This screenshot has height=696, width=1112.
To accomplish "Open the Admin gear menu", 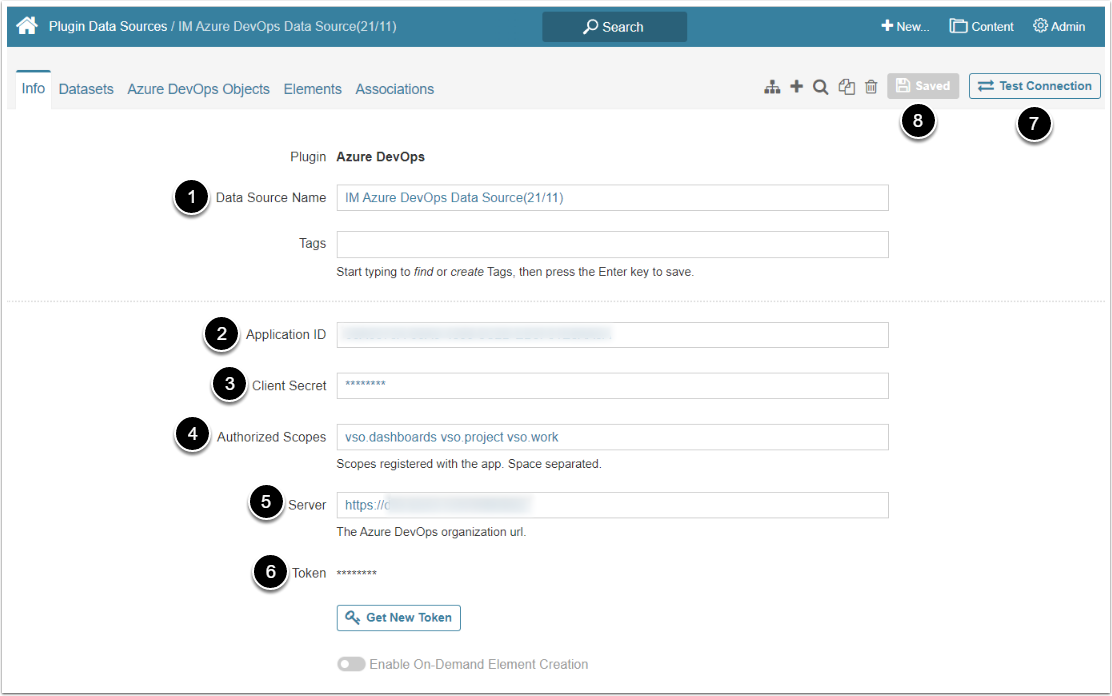I will (x=1059, y=27).
